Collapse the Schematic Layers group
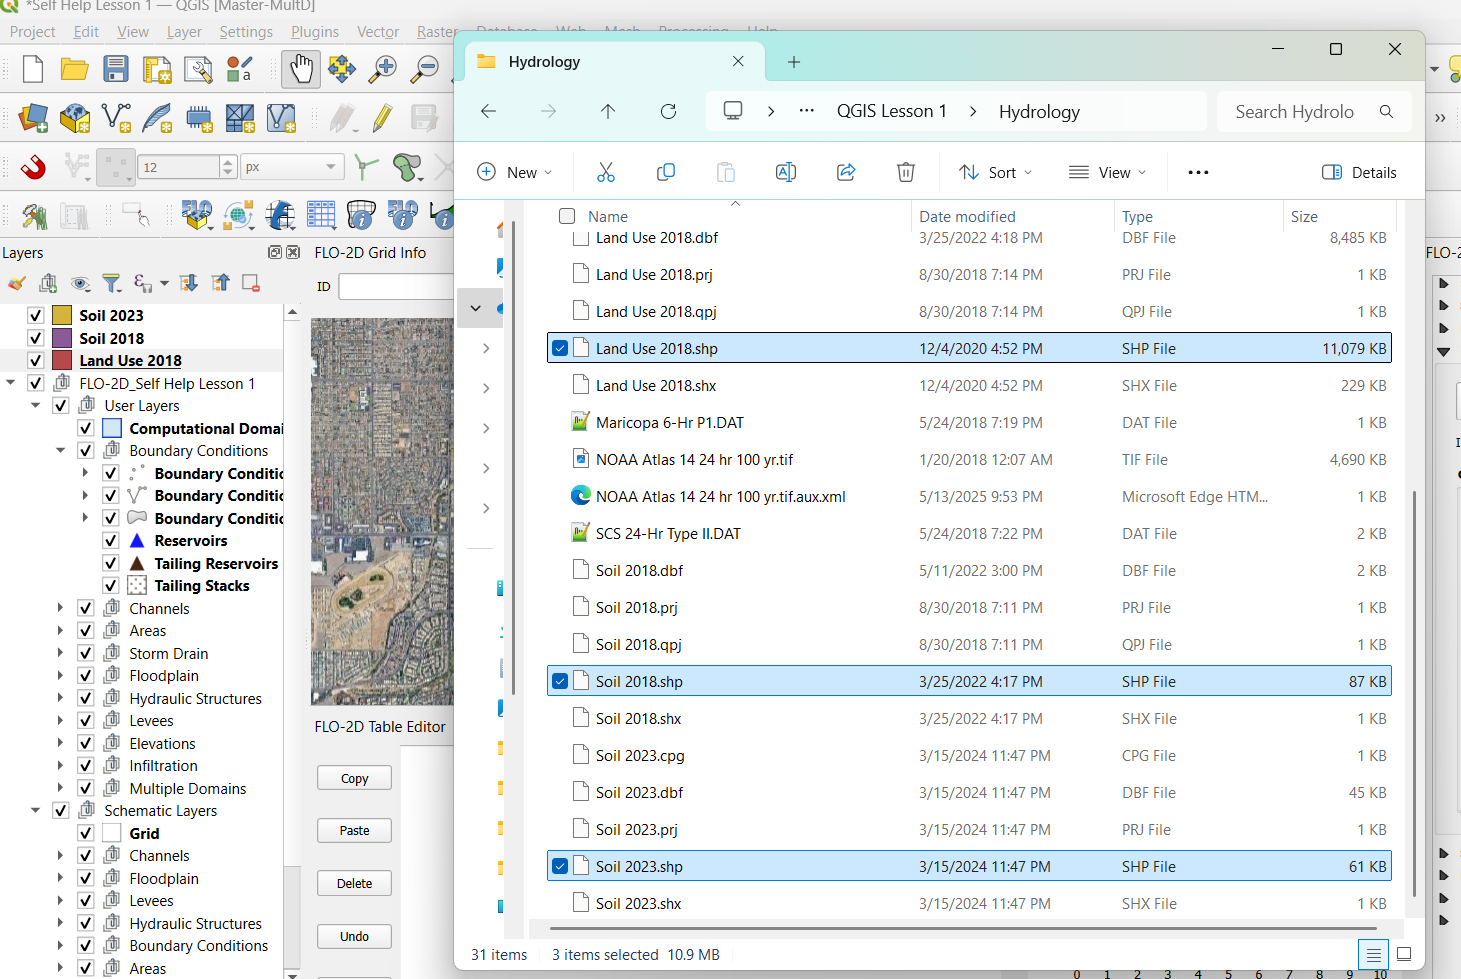The image size is (1461, 979). point(35,811)
